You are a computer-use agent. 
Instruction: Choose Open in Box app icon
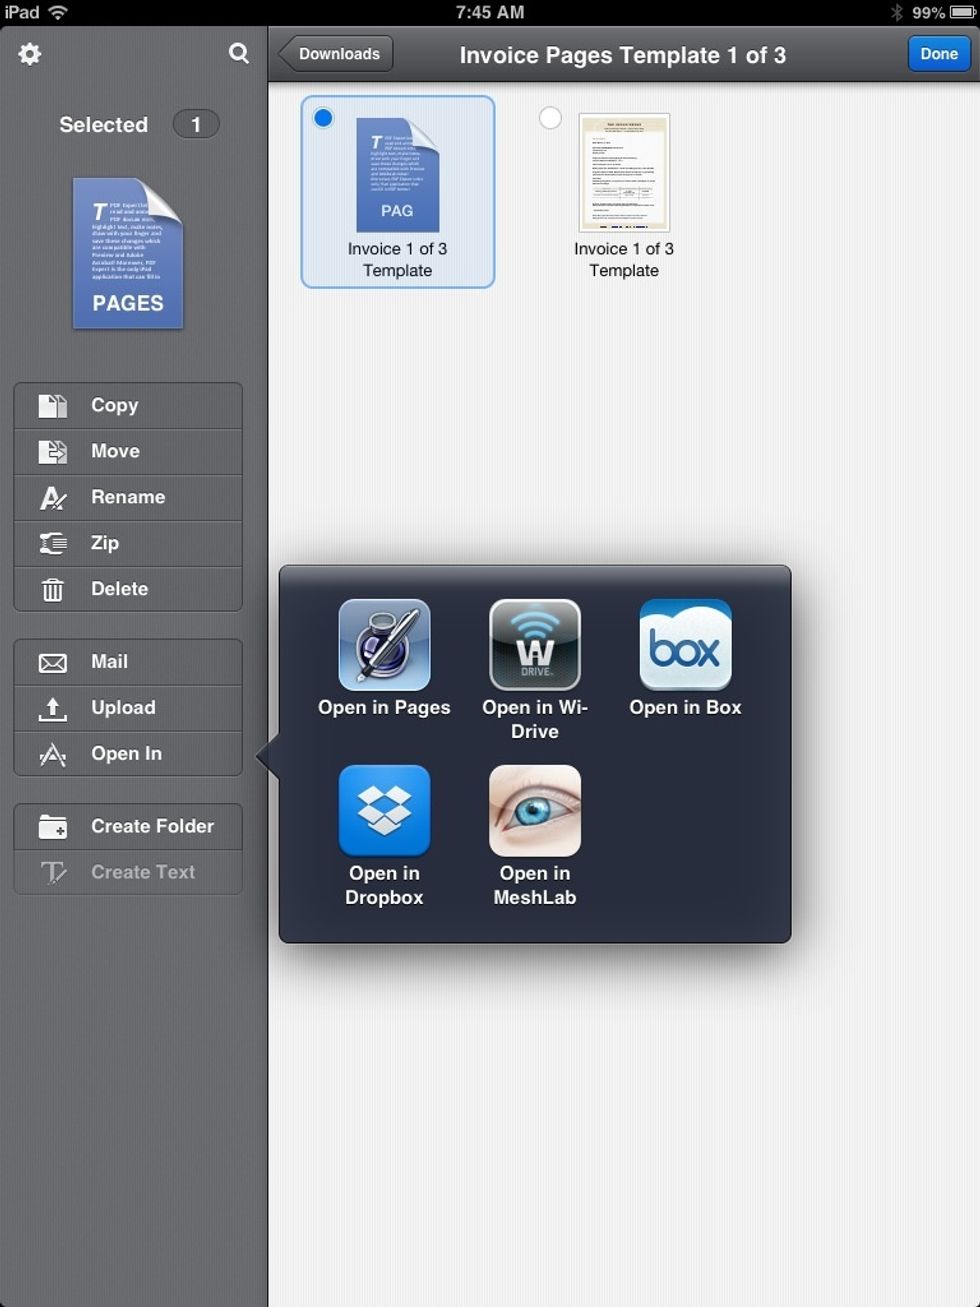click(685, 645)
